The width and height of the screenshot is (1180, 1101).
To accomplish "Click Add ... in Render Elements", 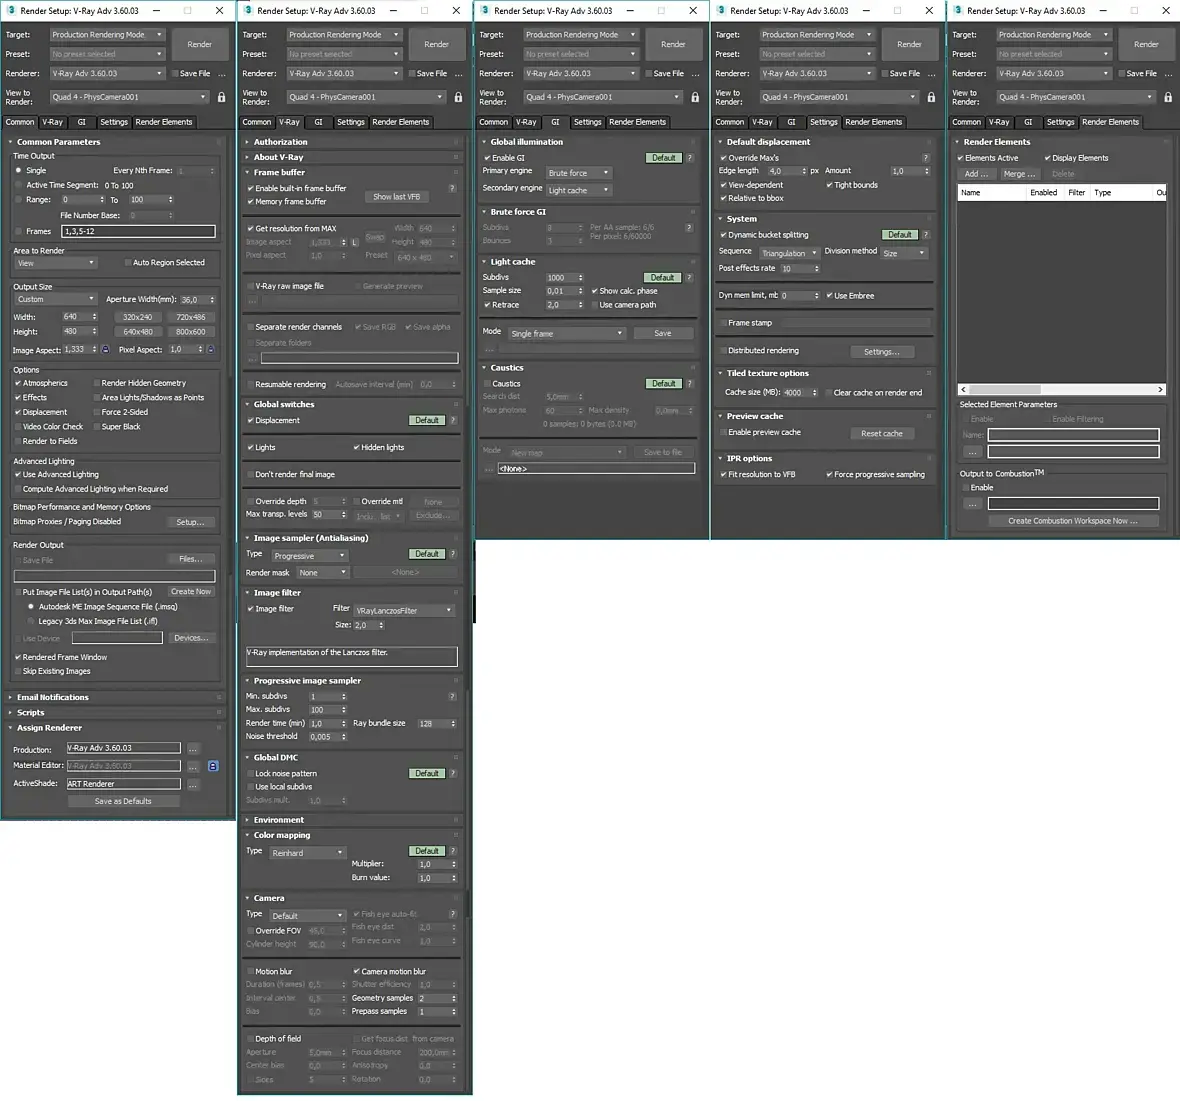I will 977,174.
